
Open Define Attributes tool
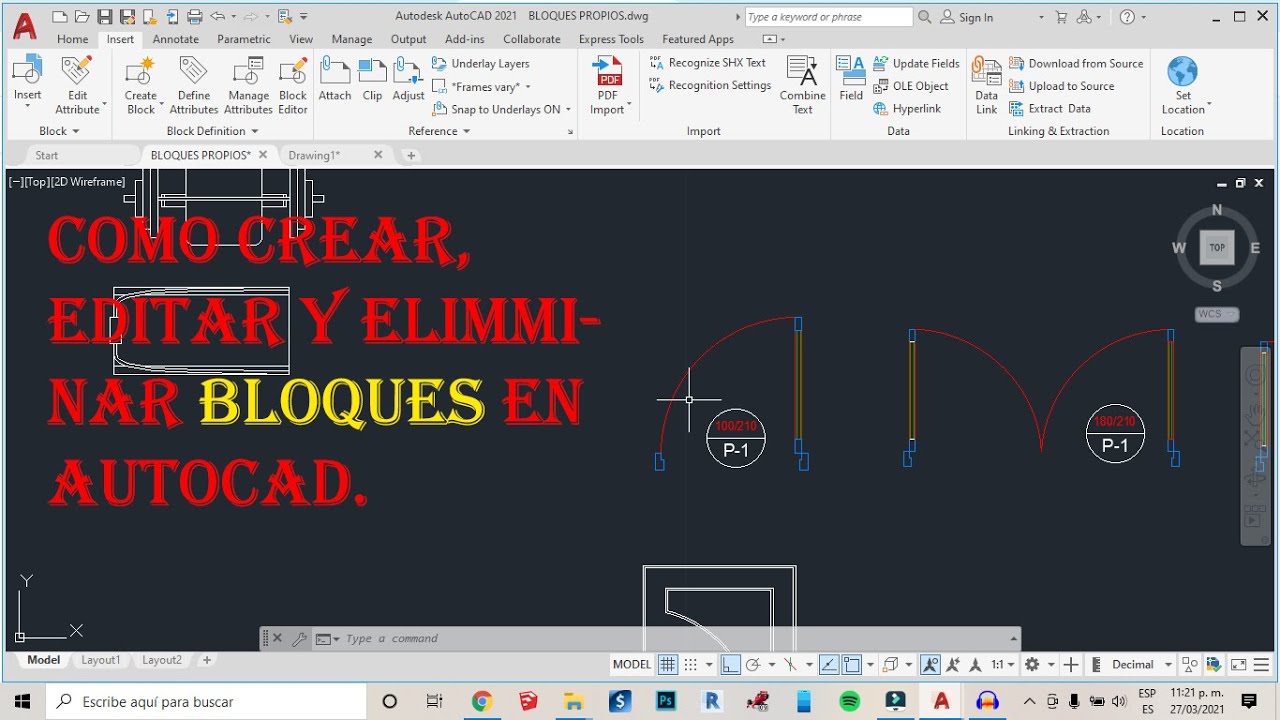(193, 85)
